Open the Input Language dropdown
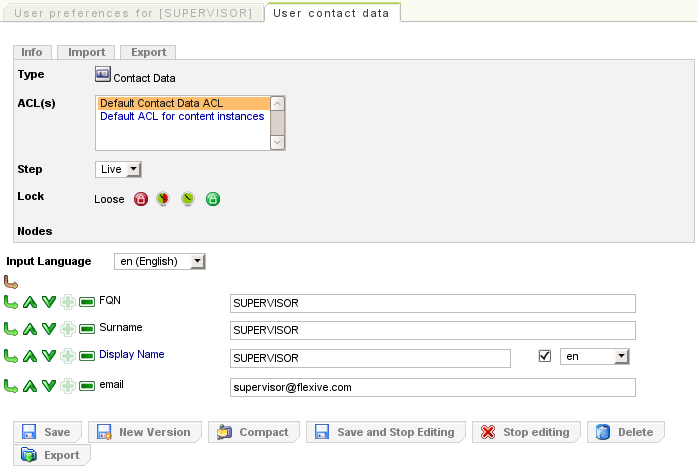This screenshot has height=471, width=697. pos(160,261)
